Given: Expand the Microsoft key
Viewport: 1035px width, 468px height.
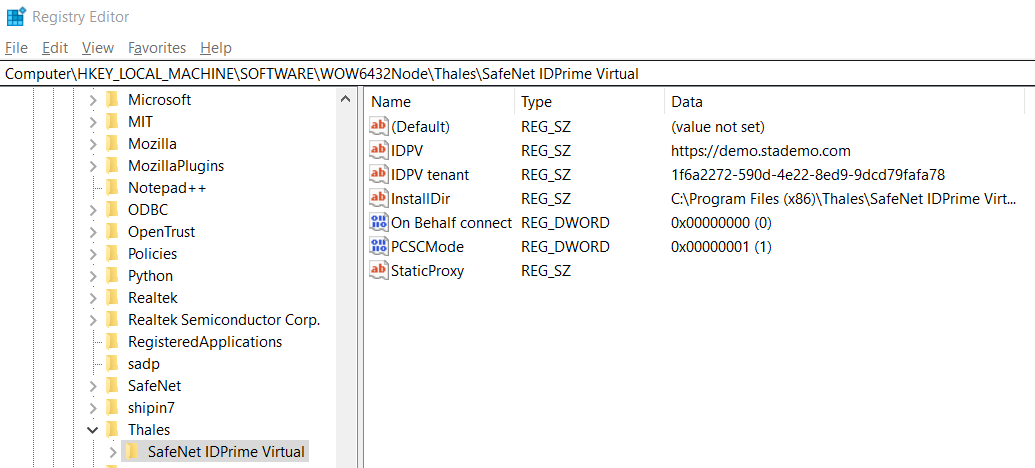Looking at the screenshot, I should click(93, 100).
